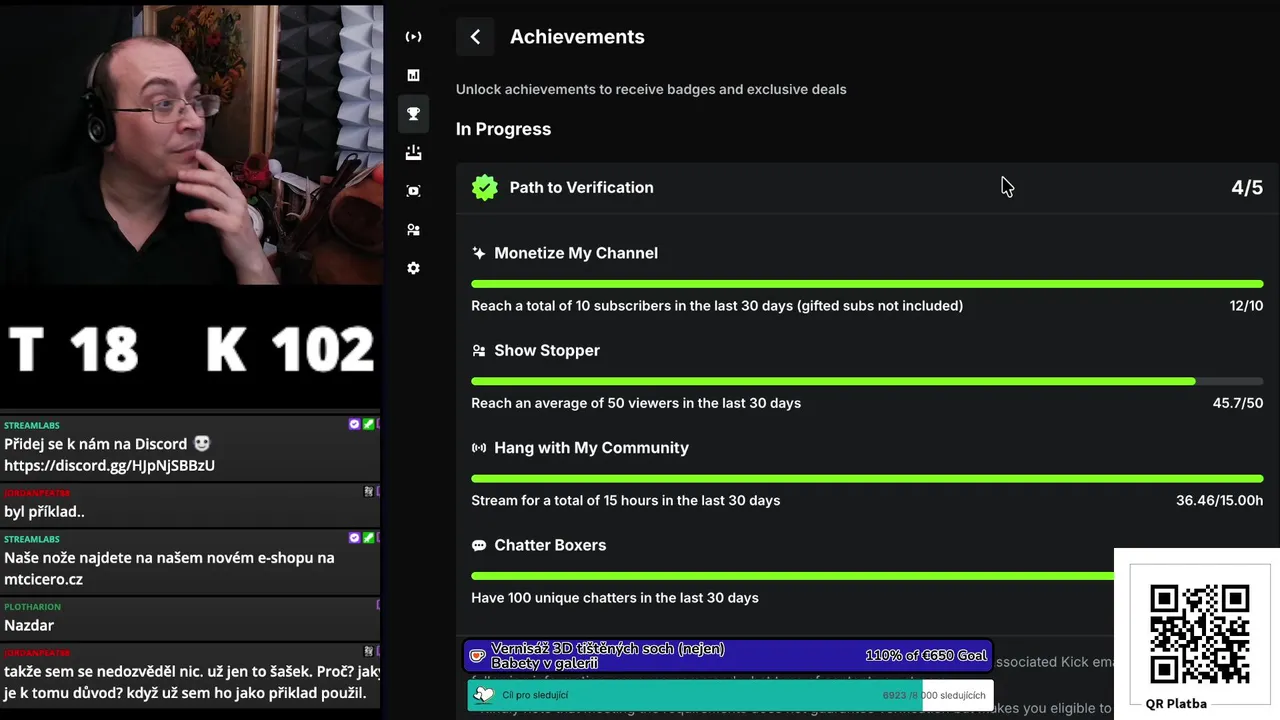Click 'Reach an average of 50 viewers' description
Screen dimensions: 1280x720
pos(636,403)
